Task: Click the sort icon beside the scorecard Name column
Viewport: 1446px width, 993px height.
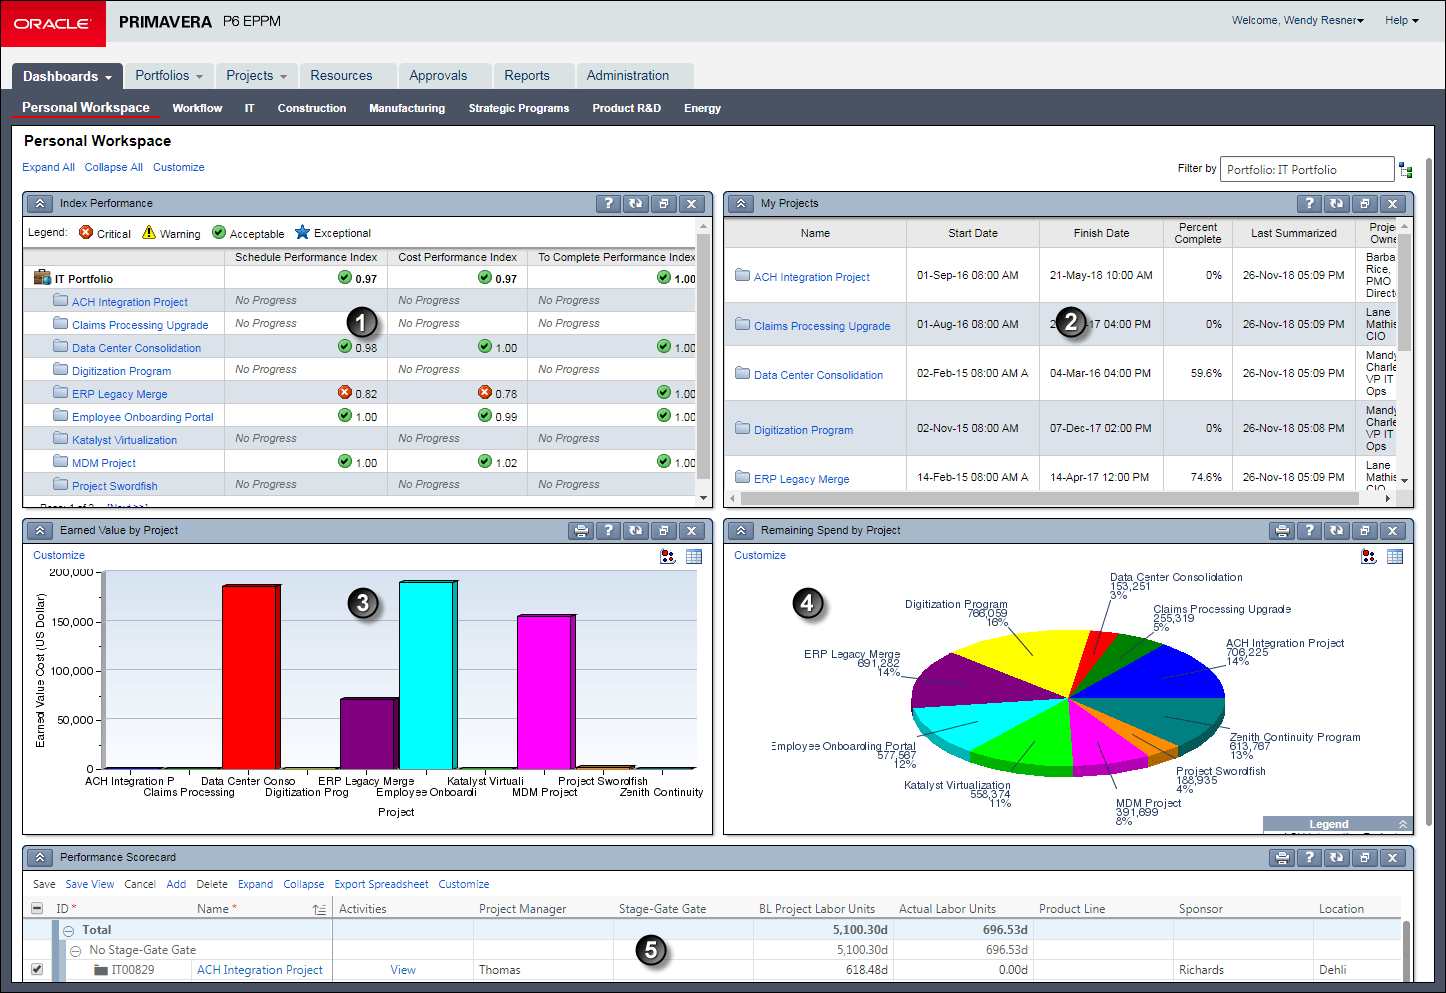Action: (x=319, y=909)
